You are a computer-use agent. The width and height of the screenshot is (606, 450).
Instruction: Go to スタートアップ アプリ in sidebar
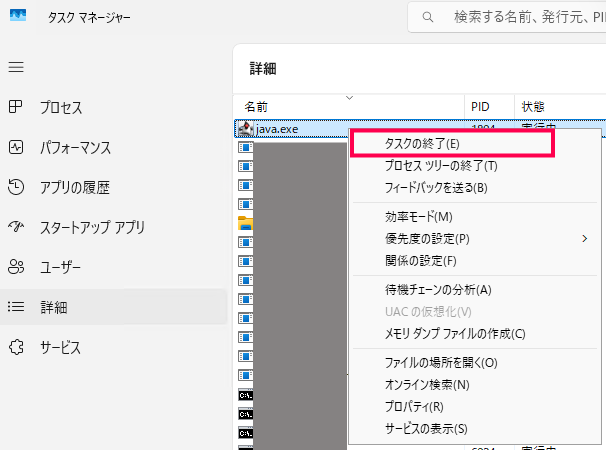click(93, 227)
